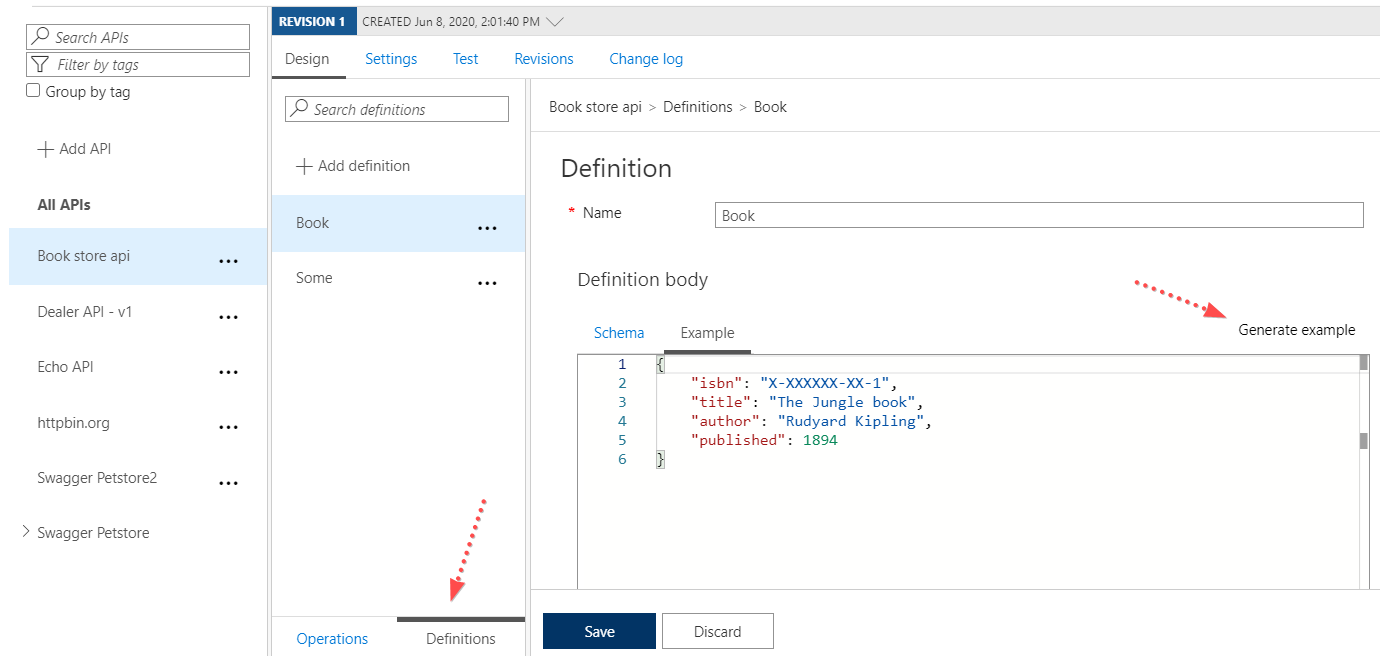Open the Some definition ellipsis menu

pos(487,283)
